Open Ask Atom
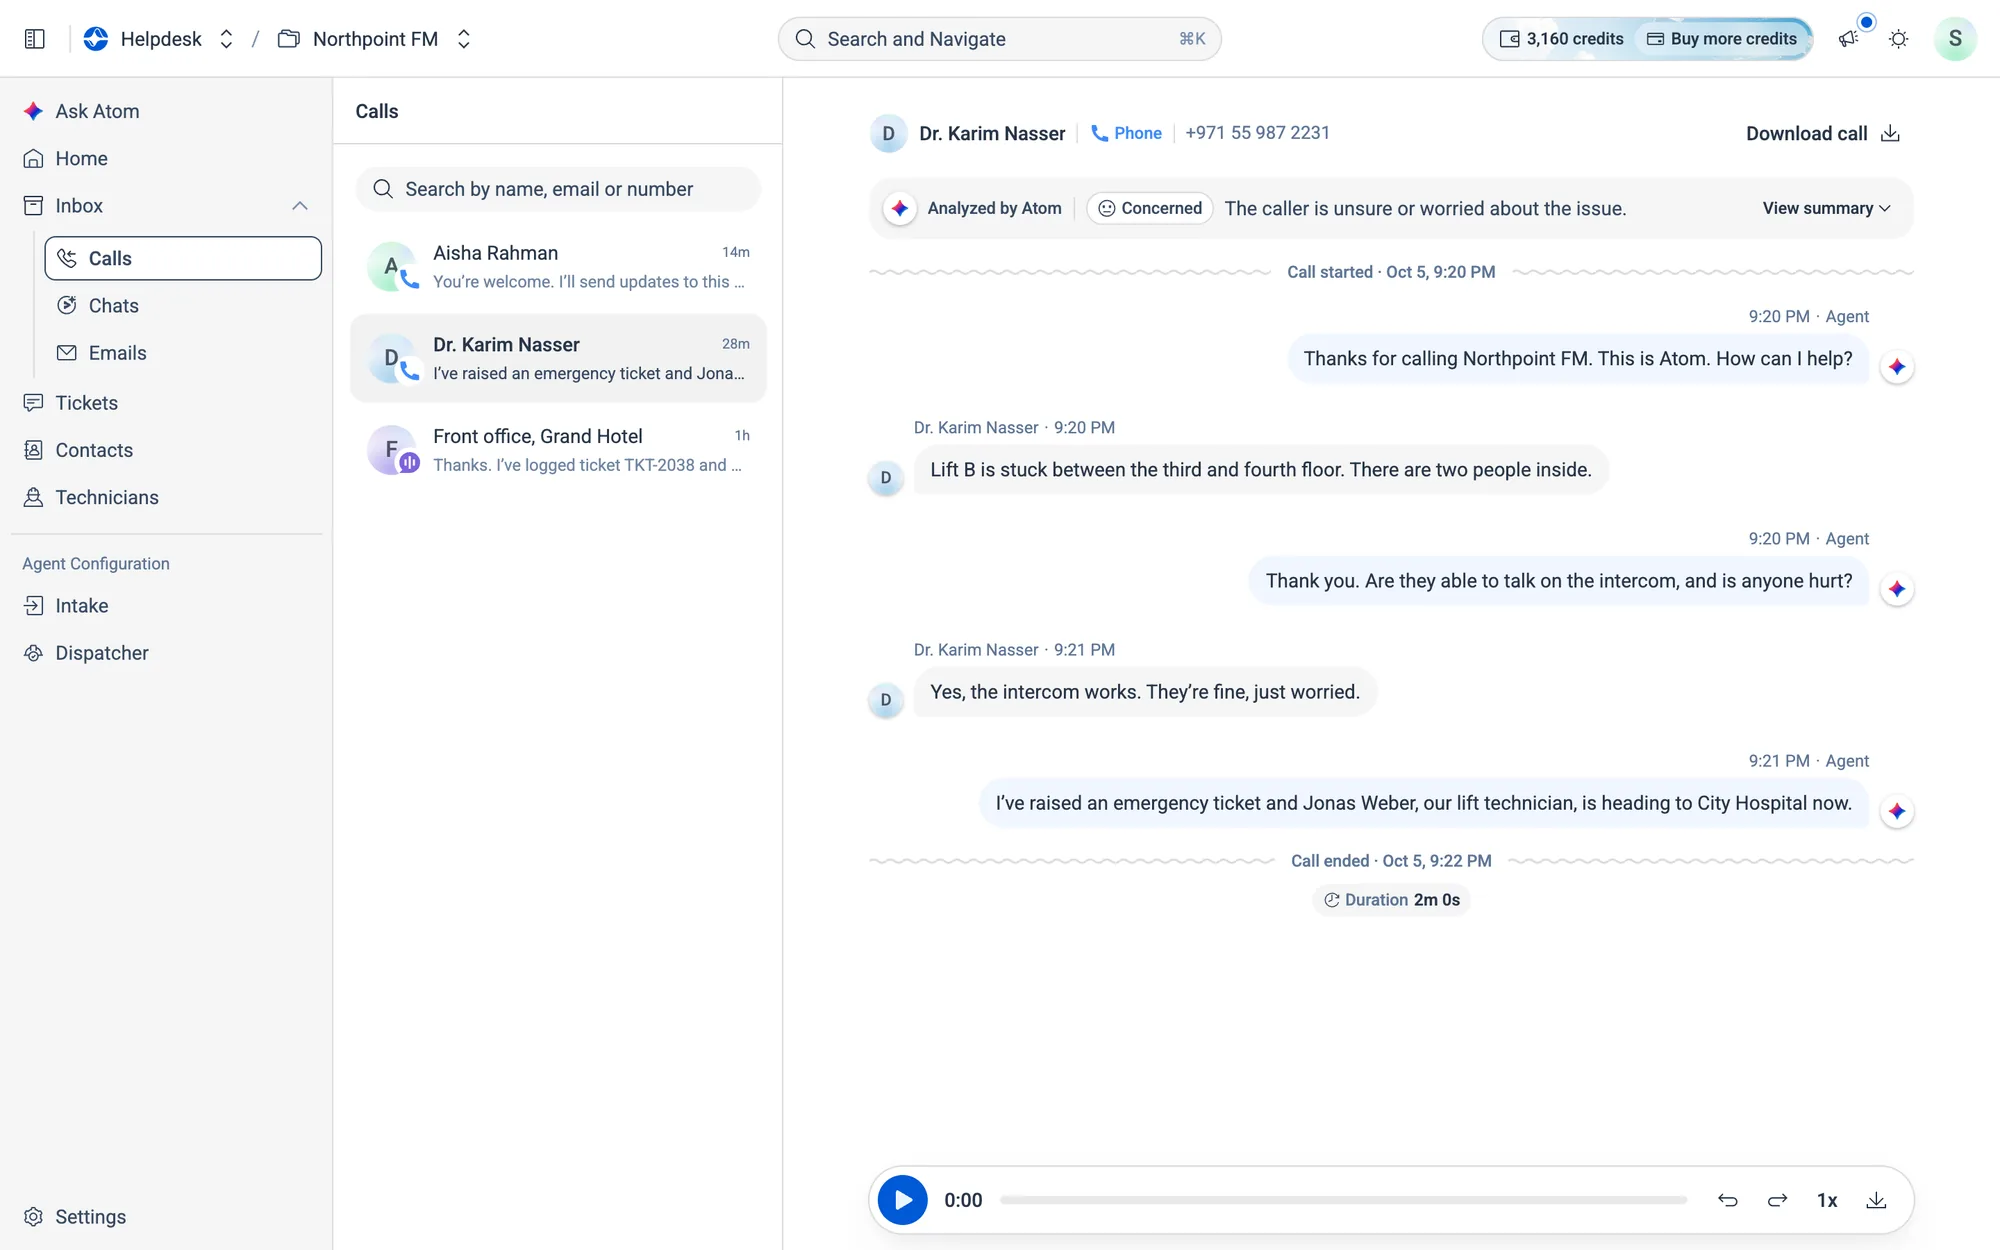This screenshot has width=2000, height=1250. coord(166,111)
